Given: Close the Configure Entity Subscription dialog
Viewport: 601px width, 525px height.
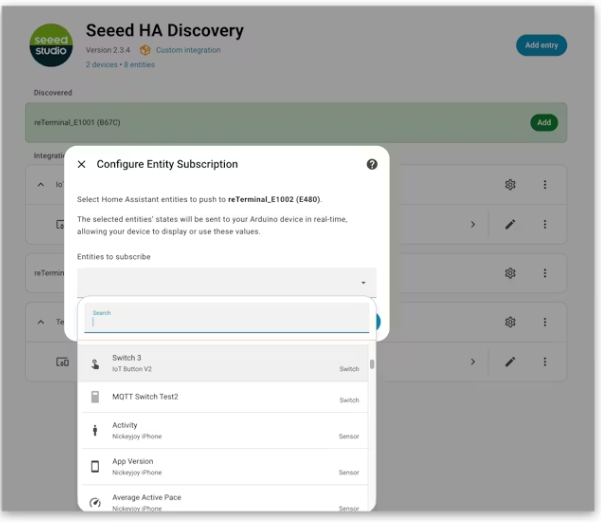Looking at the screenshot, I should click(x=82, y=164).
